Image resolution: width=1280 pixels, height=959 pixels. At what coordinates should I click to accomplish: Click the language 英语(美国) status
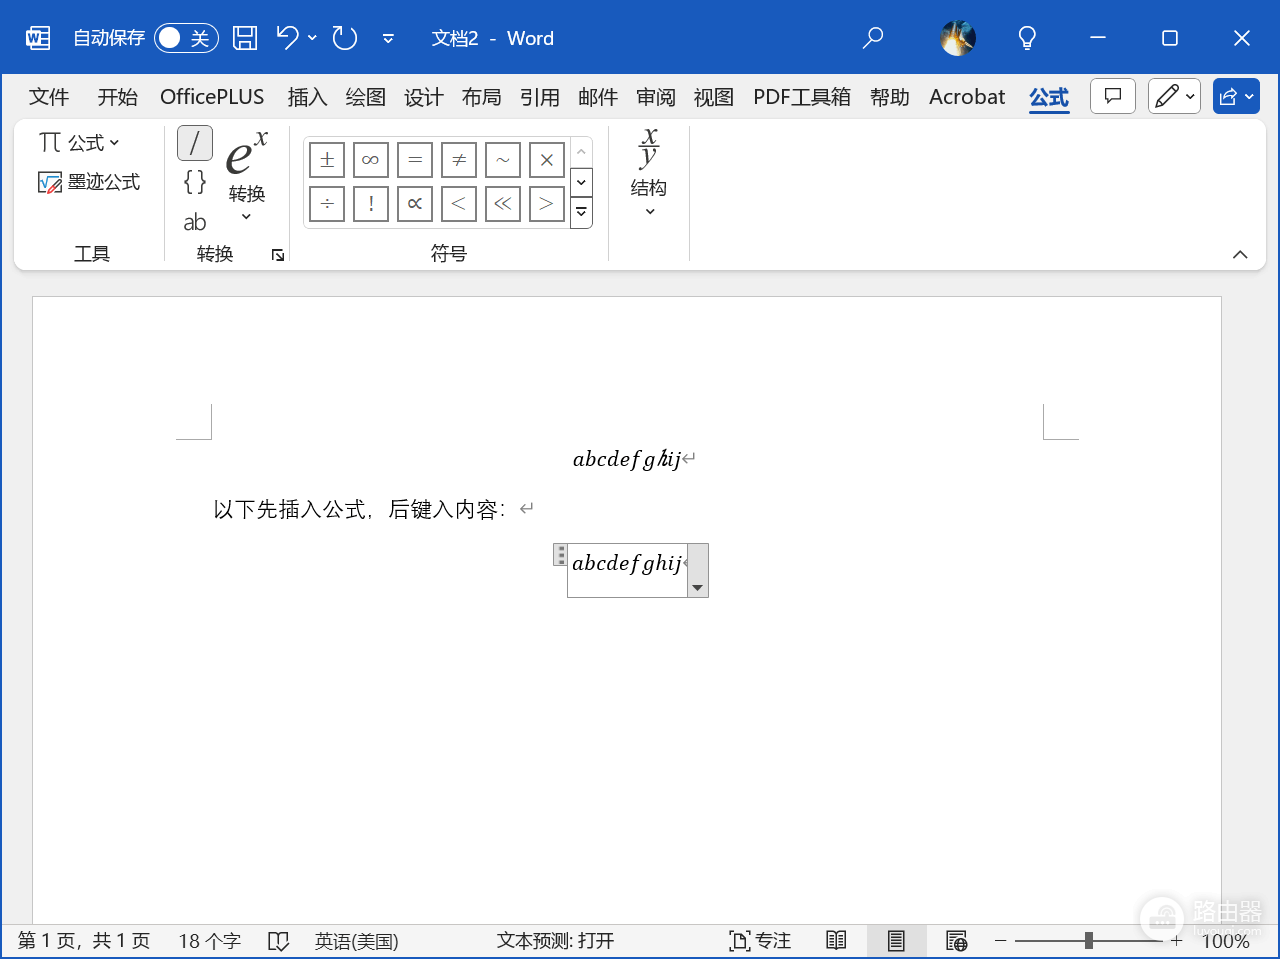[x=356, y=941]
